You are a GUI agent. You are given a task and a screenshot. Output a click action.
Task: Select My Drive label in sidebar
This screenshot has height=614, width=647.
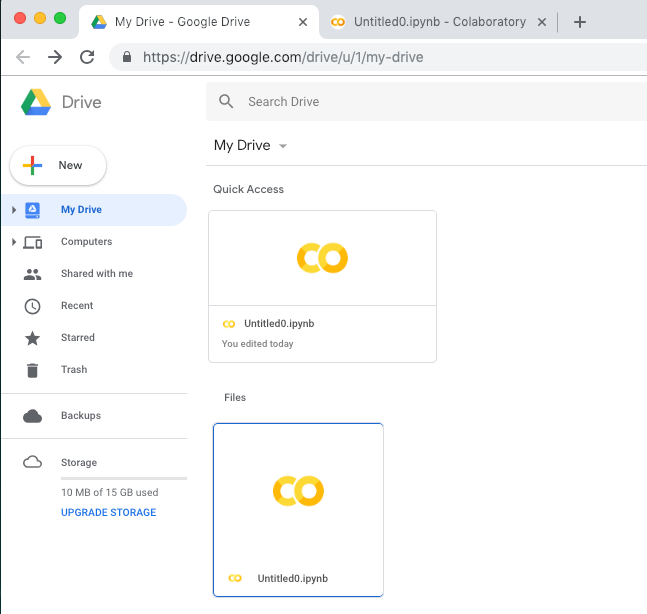pyautogui.click(x=81, y=210)
